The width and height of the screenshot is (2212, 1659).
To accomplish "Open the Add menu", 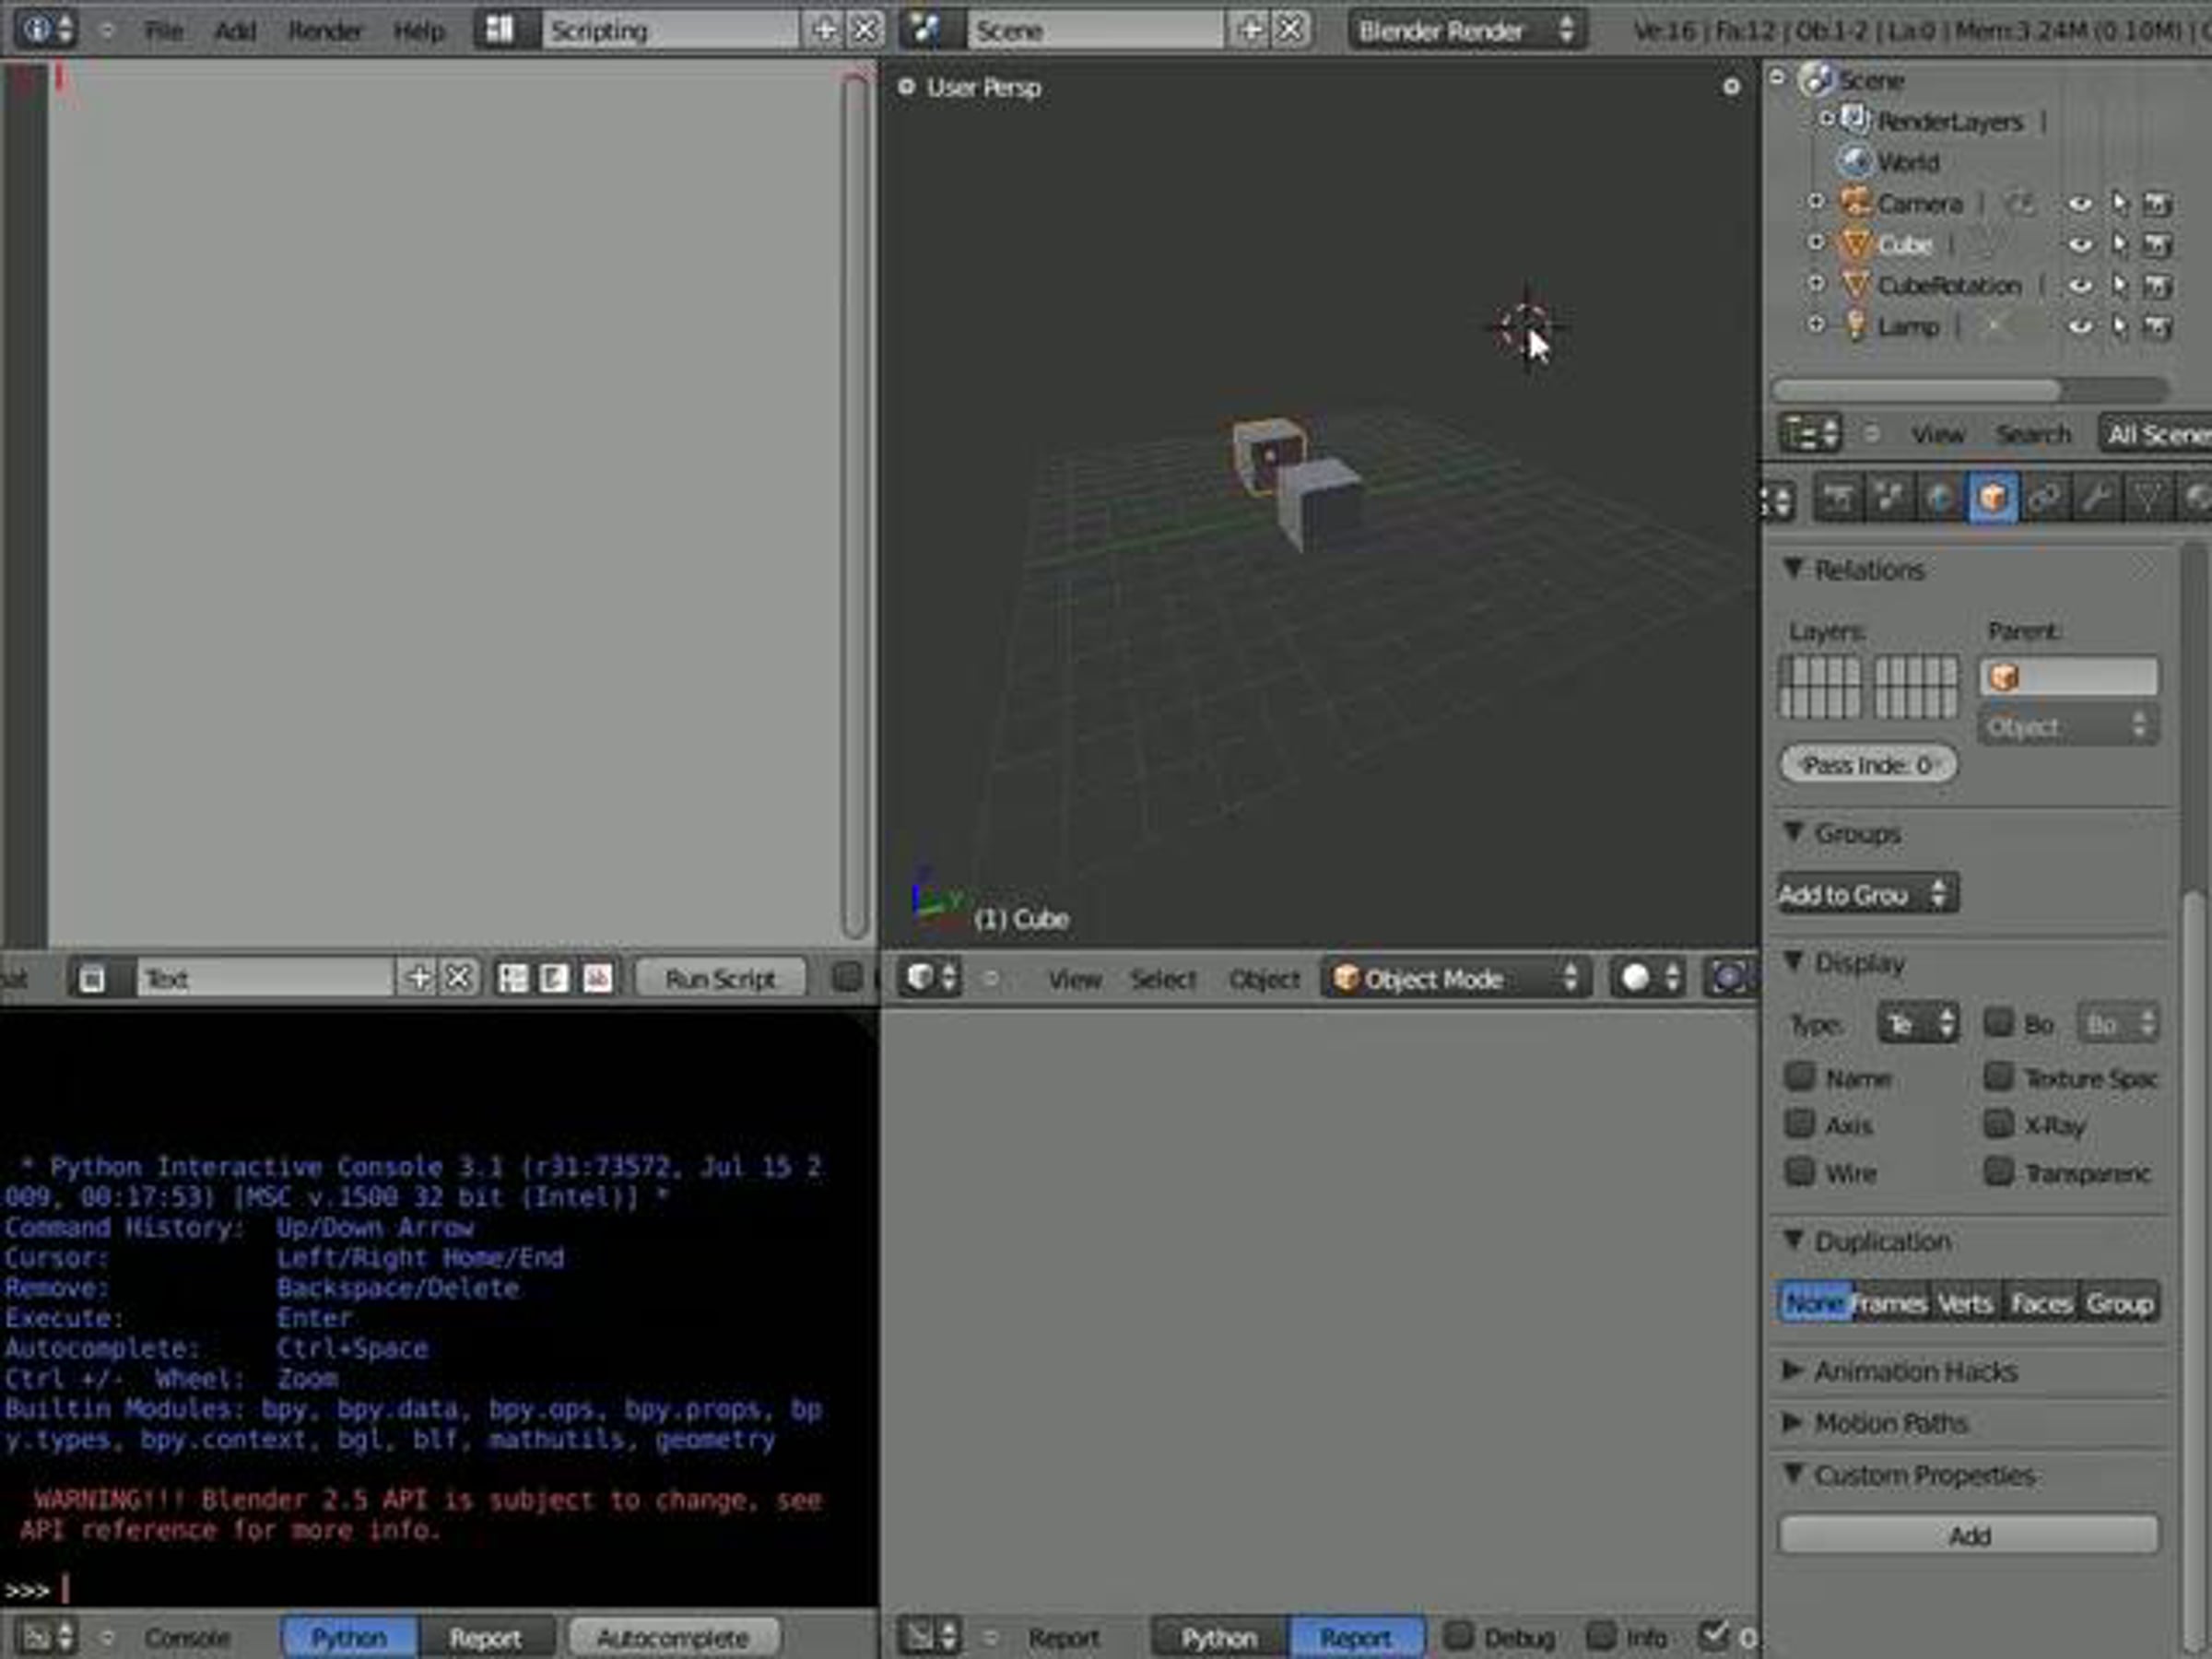I will pos(236,31).
